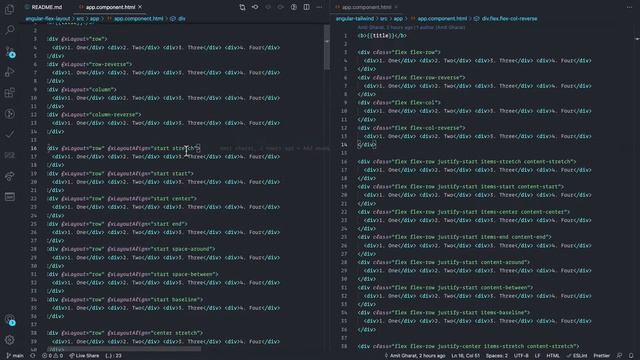Viewport: 640px width, 360px height.
Task: Click Amit Gharat blame info in status bar
Action: (x=415, y=356)
